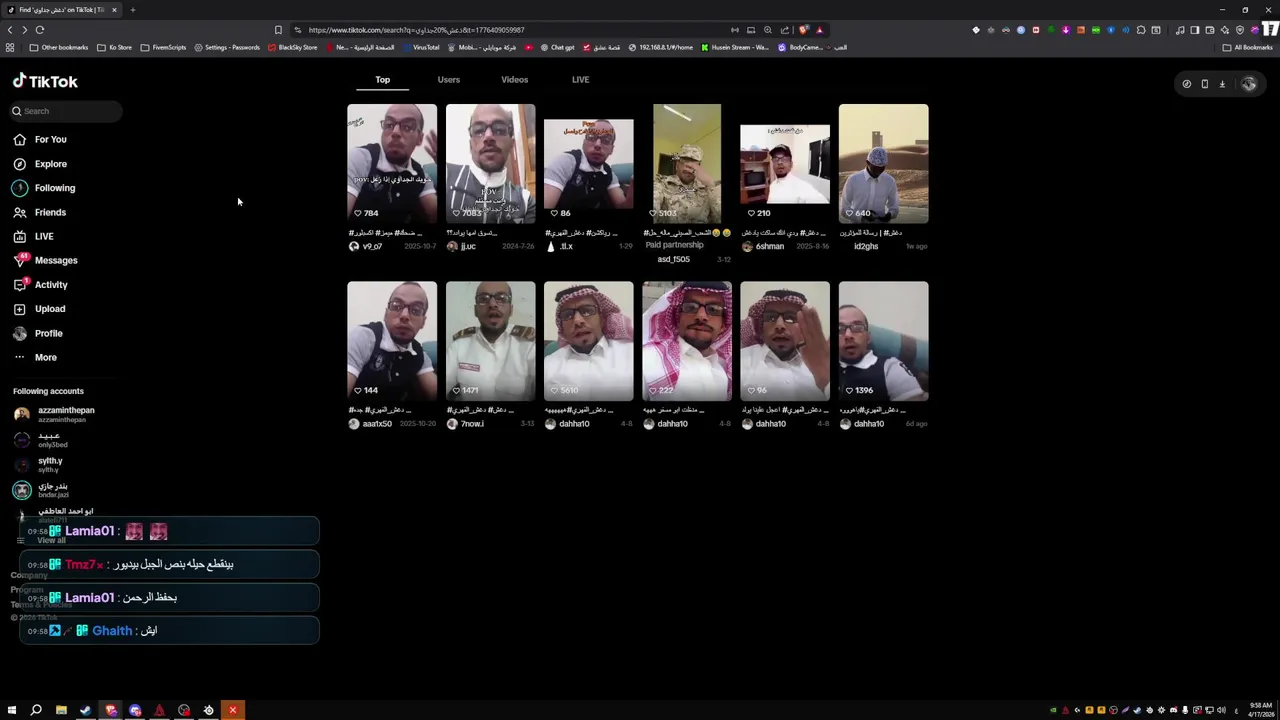Open video thumbnail with 5103 likes
1280x720 pixels.
(687, 163)
